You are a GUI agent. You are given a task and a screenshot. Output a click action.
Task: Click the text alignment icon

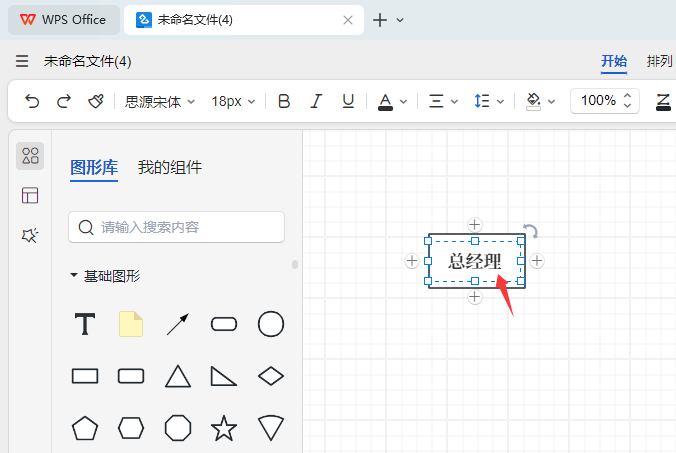click(x=436, y=101)
